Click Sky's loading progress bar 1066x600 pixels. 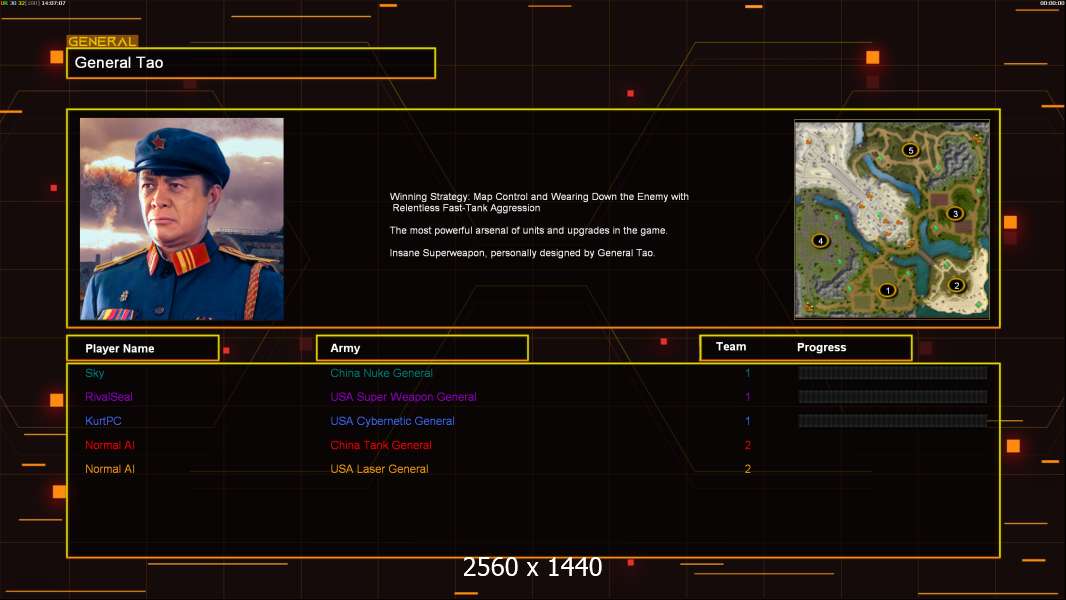coord(893,372)
